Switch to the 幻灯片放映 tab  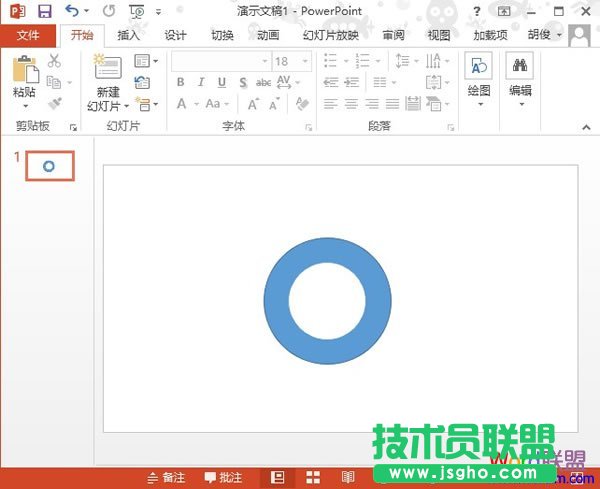331,36
